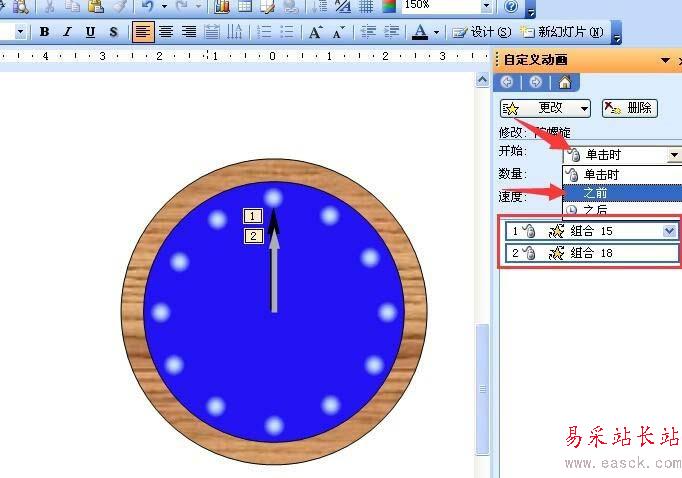The image size is (682, 478).
Task: Open 自定义动画 task pane menu arrow
Action: (665, 60)
